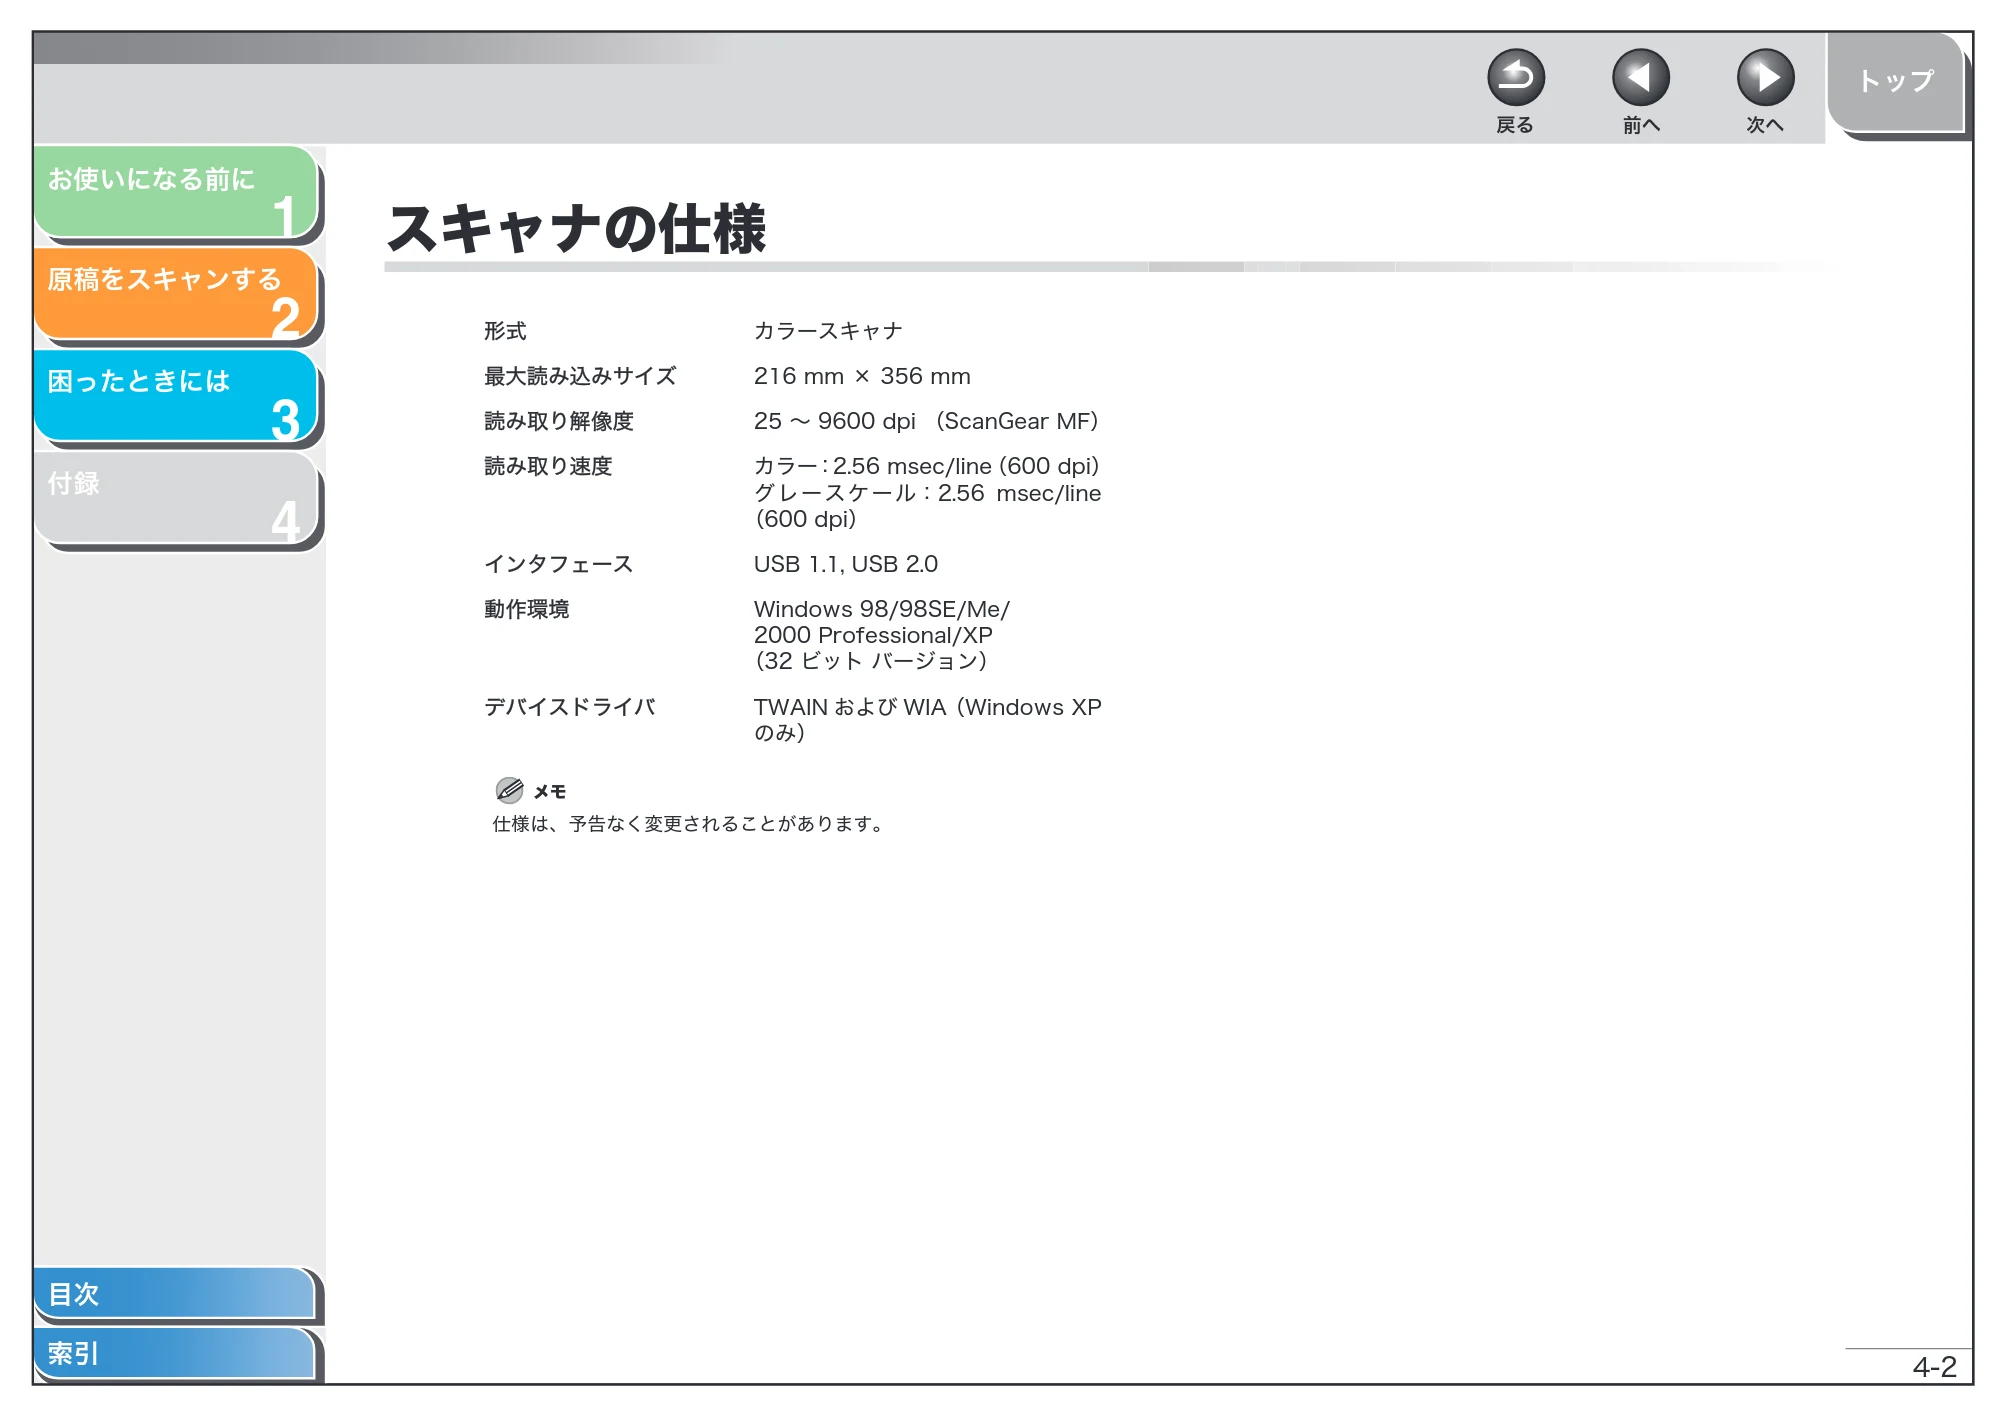Click the 形式 spec label
The image size is (2000, 1415).
[x=505, y=331]
